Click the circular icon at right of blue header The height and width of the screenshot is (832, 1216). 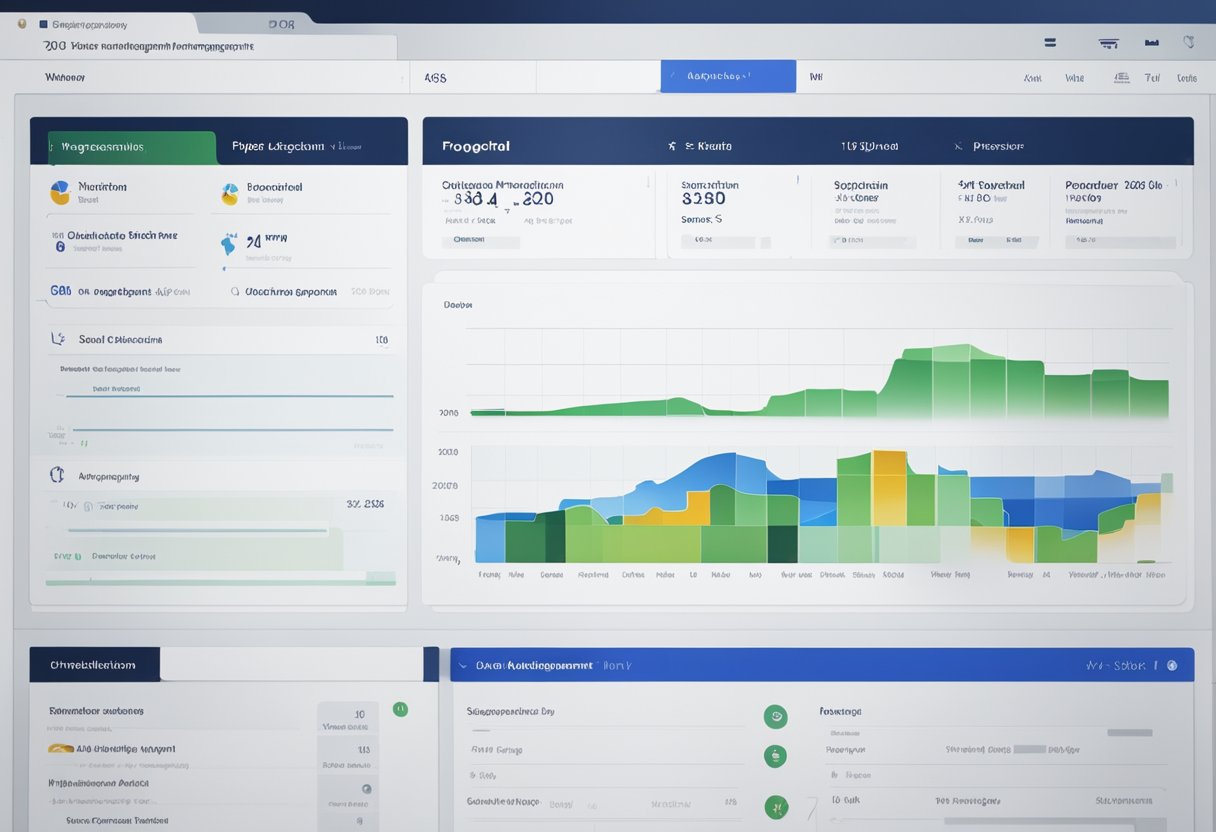tap(1172, 665)
